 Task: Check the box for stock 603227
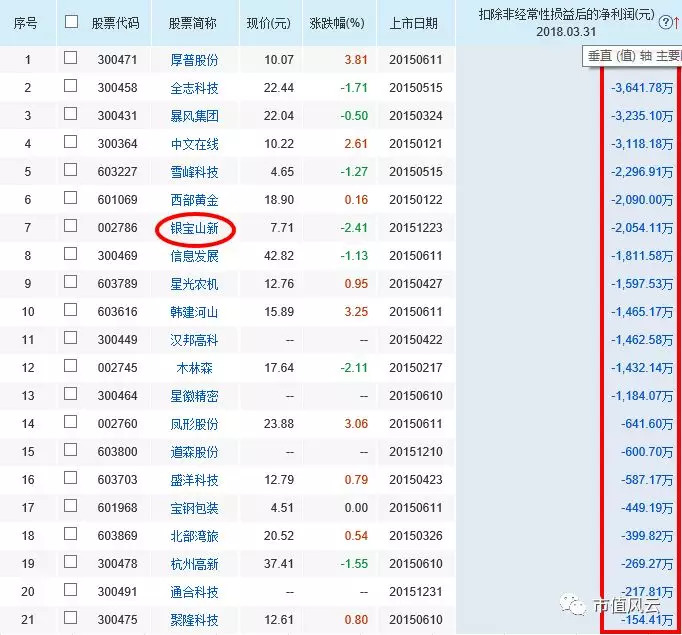pyautogui.click(x=70, y=170)
